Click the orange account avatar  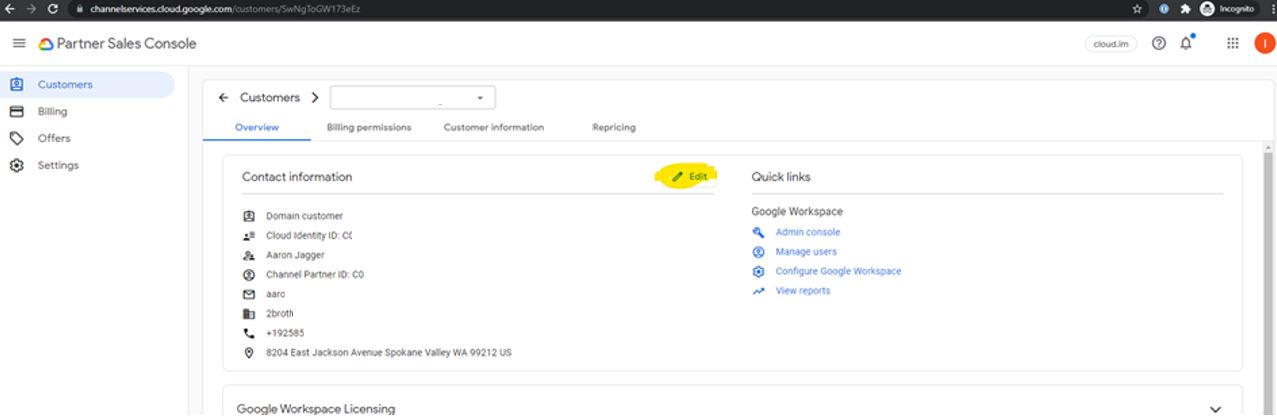1263,44
